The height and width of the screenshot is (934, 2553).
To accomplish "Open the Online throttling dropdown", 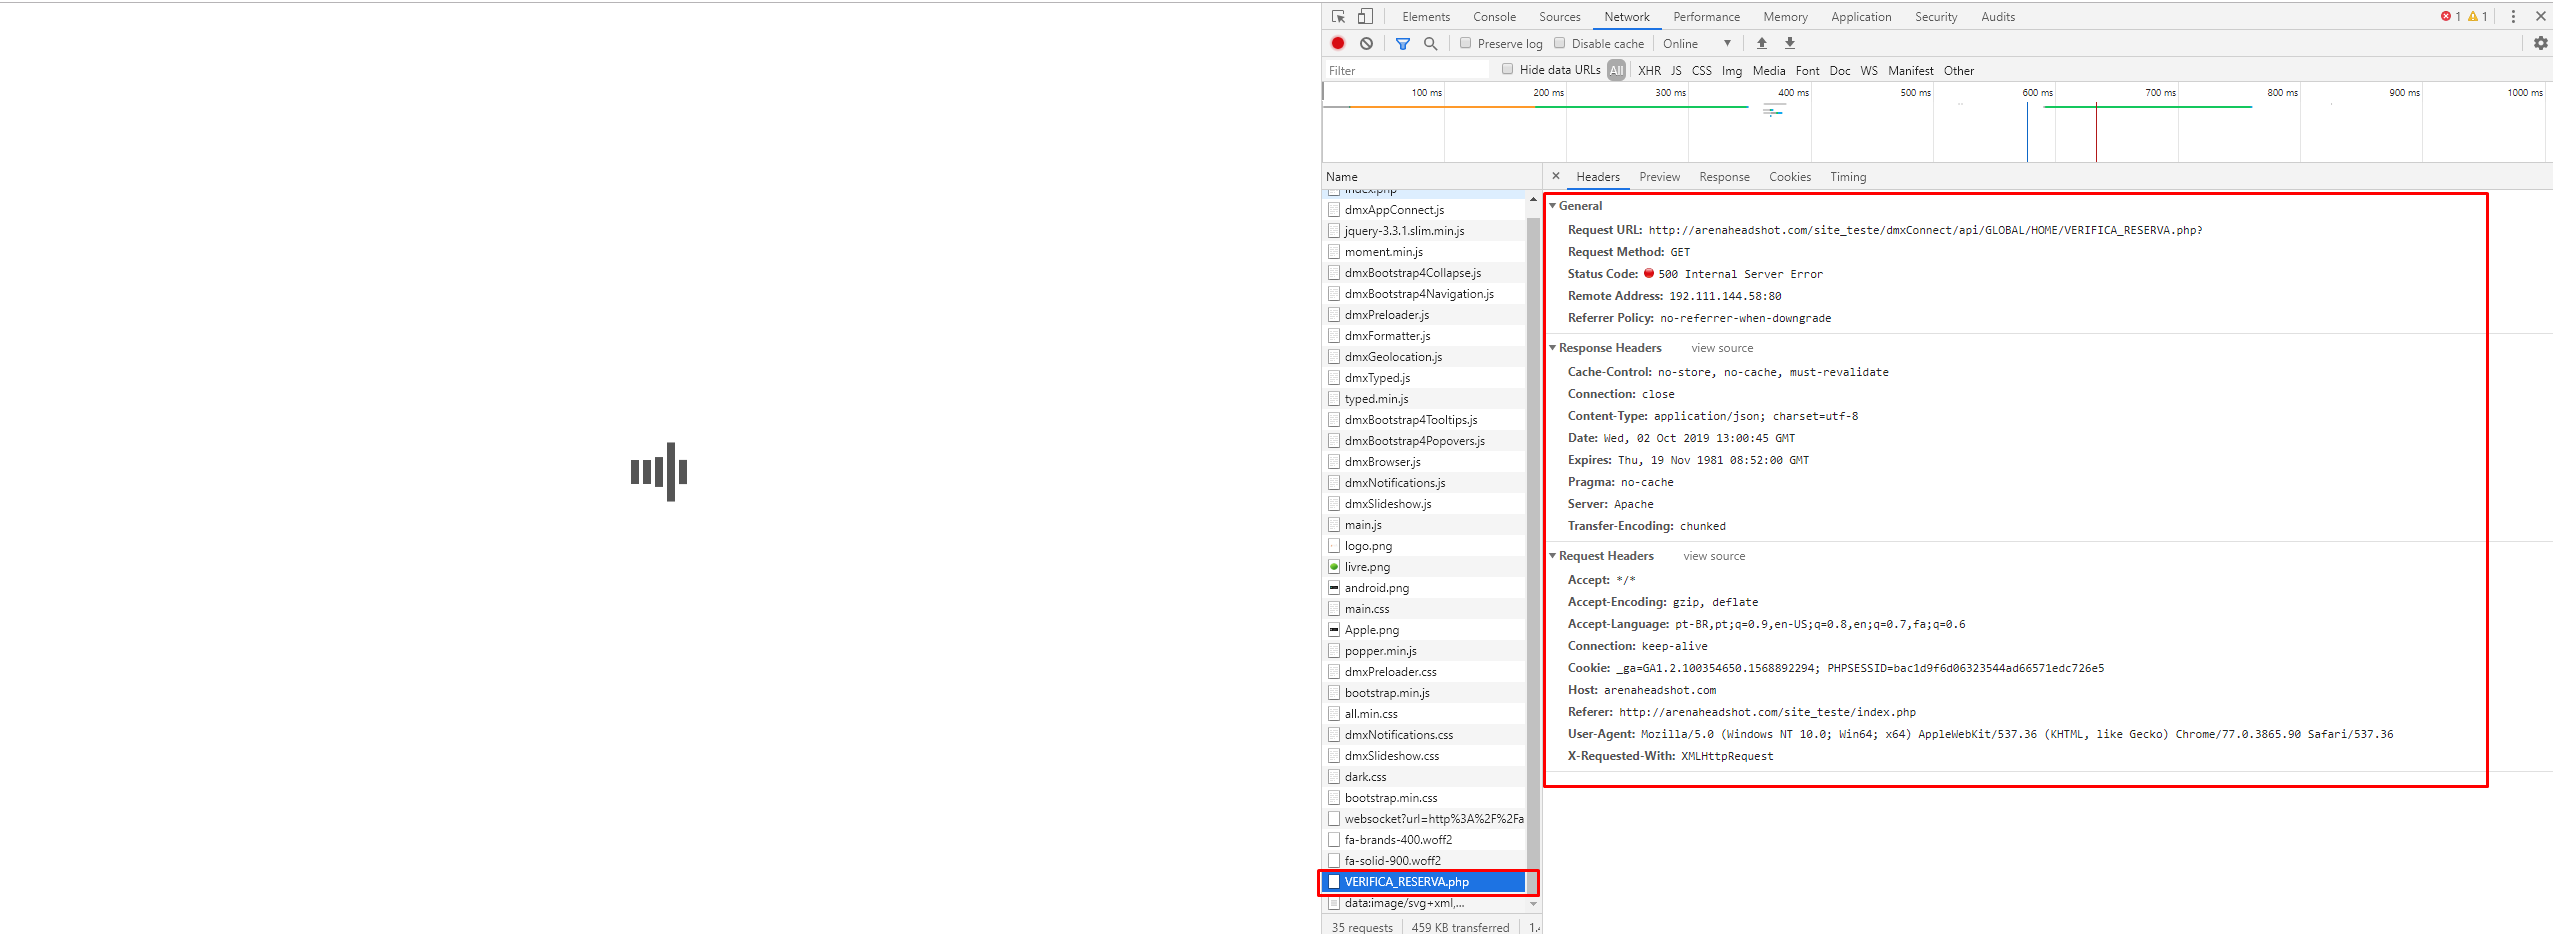I will click(1696, 44).
